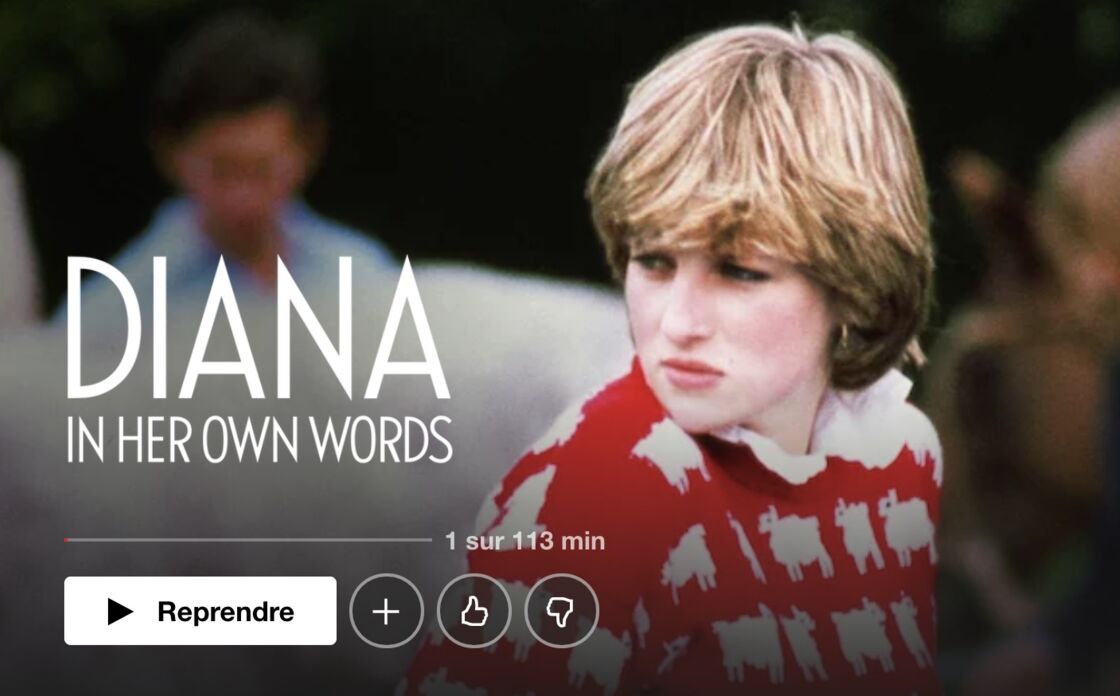Click the Reprendre button to resume playback

point(200,611)
